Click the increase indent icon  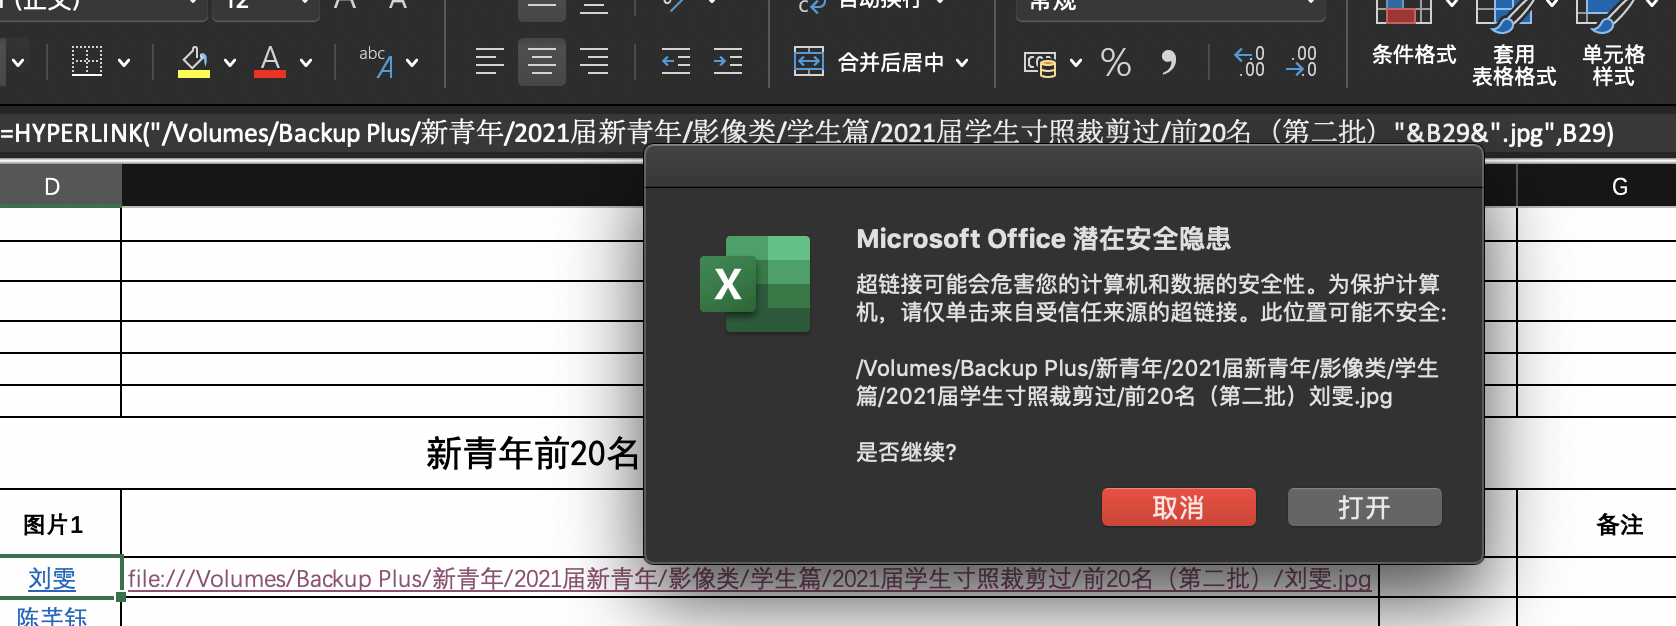point(728,62)
